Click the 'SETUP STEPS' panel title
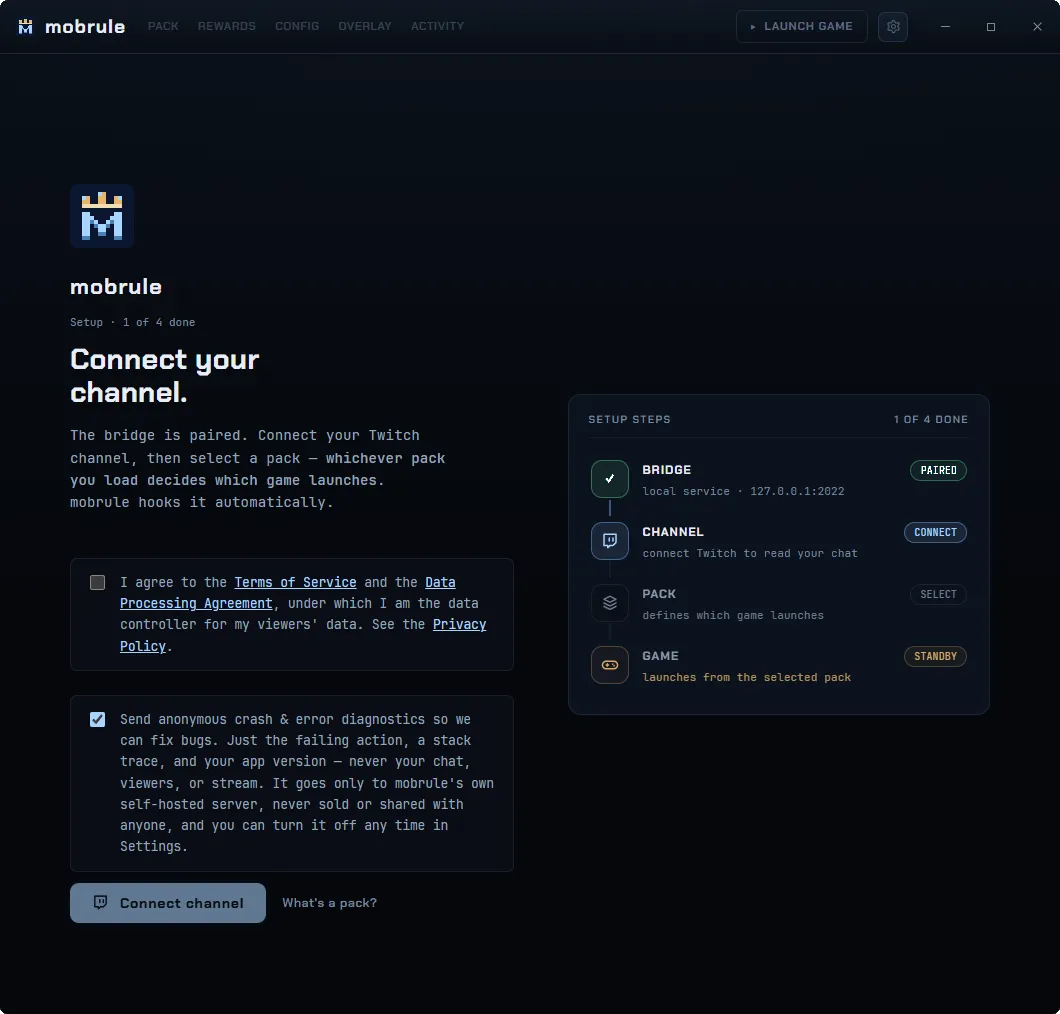Screen dimensions: 1060x1014 629,419
